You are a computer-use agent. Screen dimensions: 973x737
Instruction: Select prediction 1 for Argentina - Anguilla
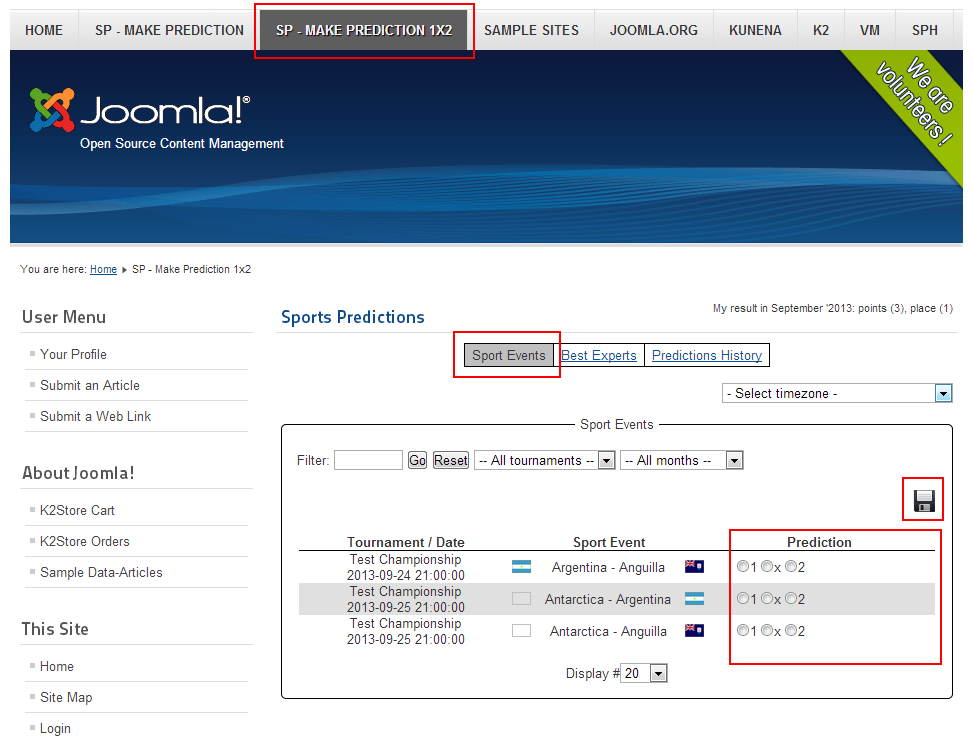coord(743,566)
